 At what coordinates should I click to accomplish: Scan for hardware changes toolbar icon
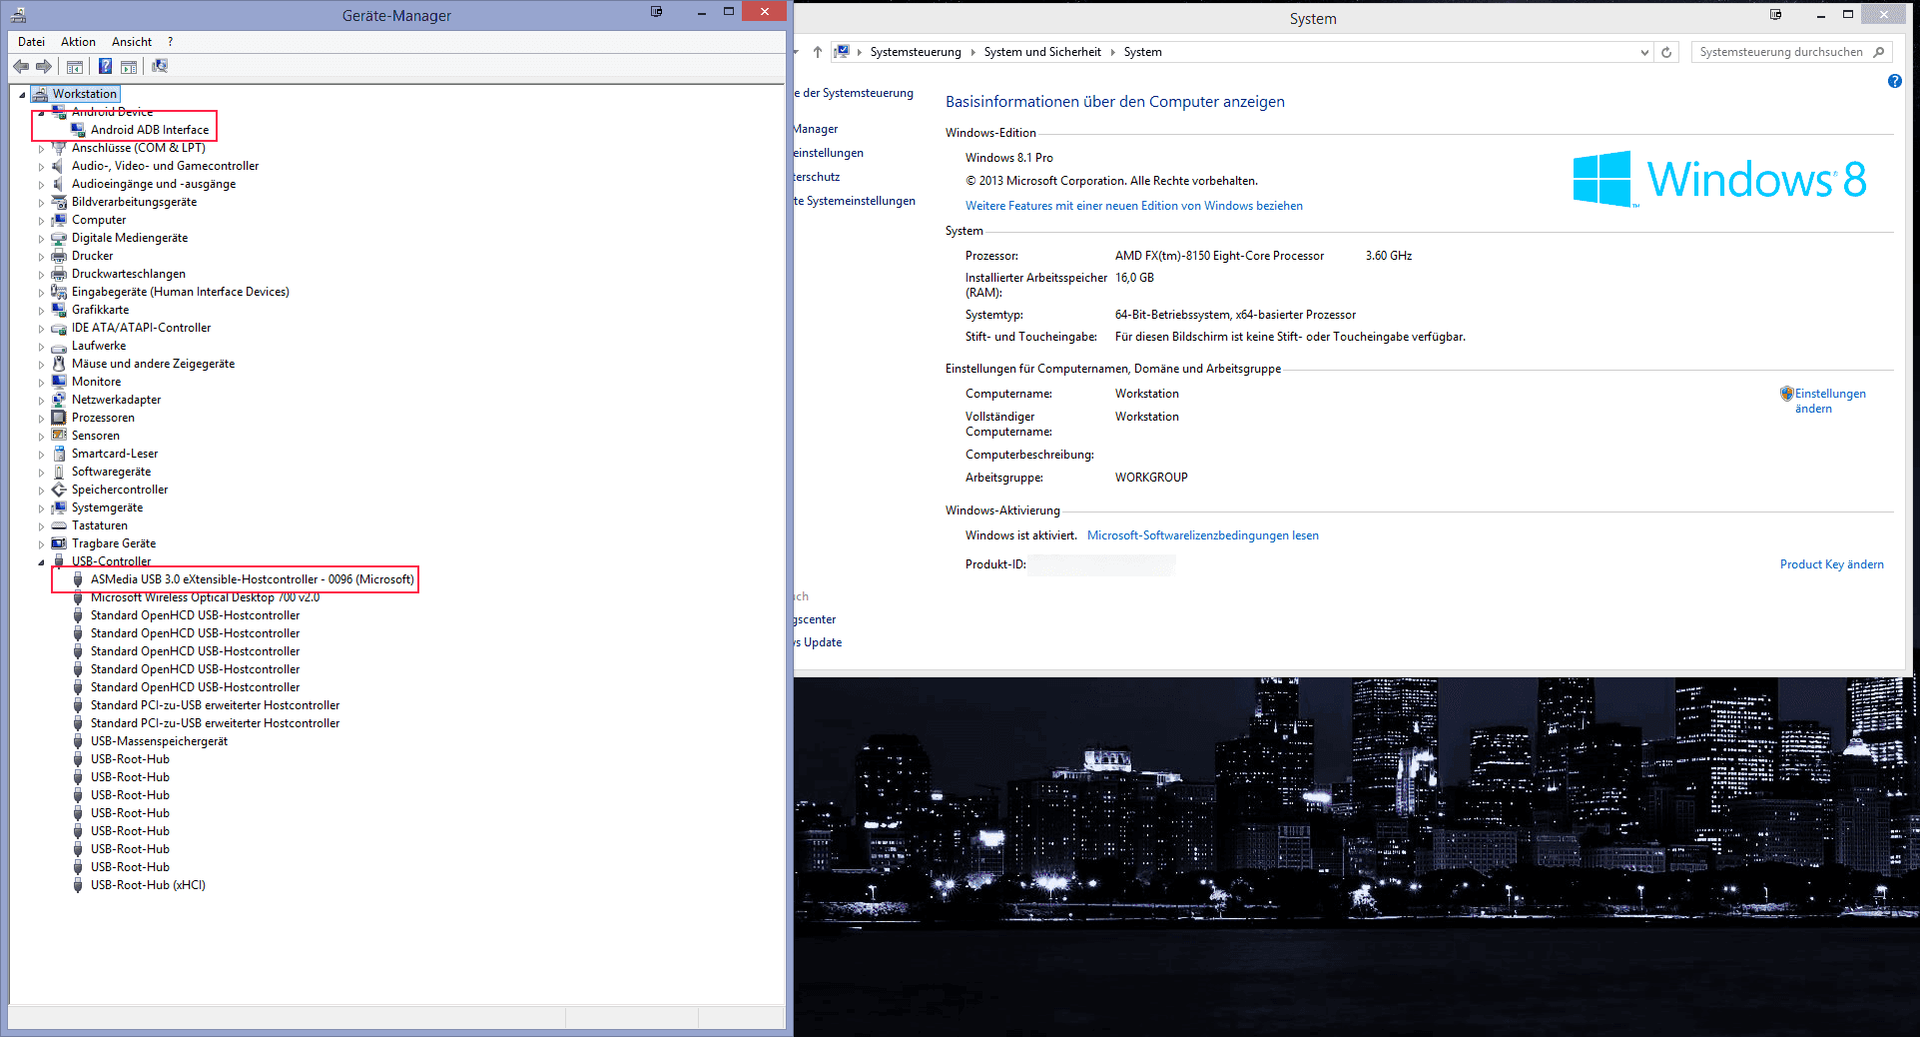pyautogui.click(x=160, y=66)
